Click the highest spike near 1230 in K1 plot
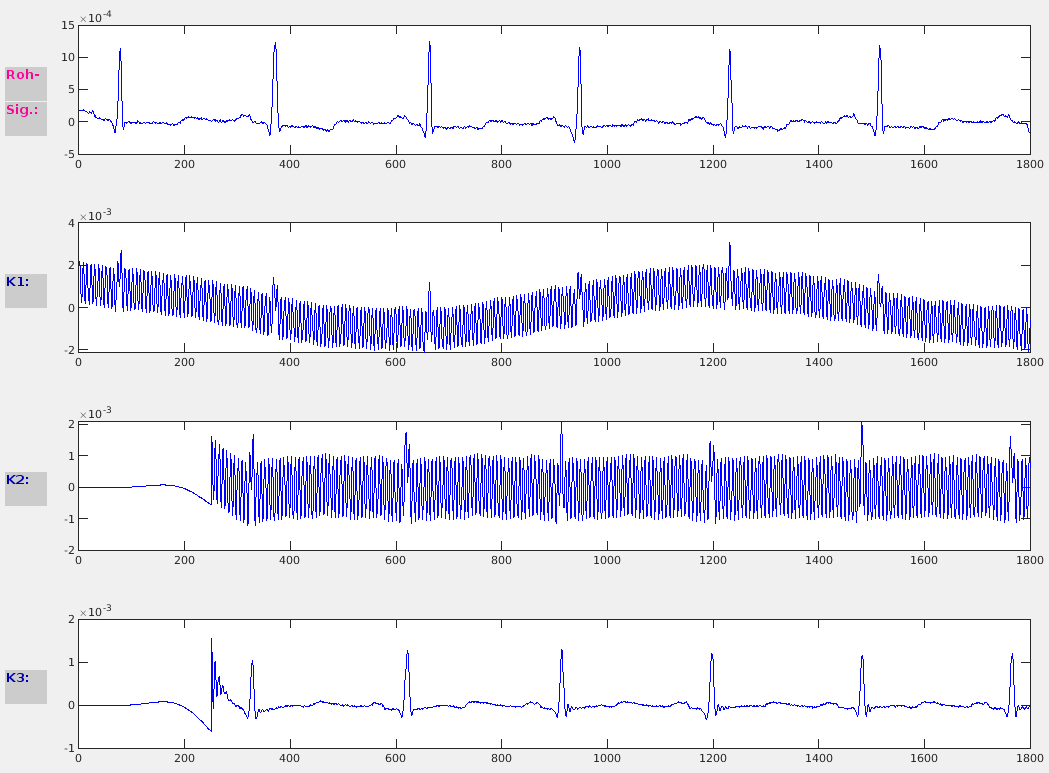 pos(729,246)
